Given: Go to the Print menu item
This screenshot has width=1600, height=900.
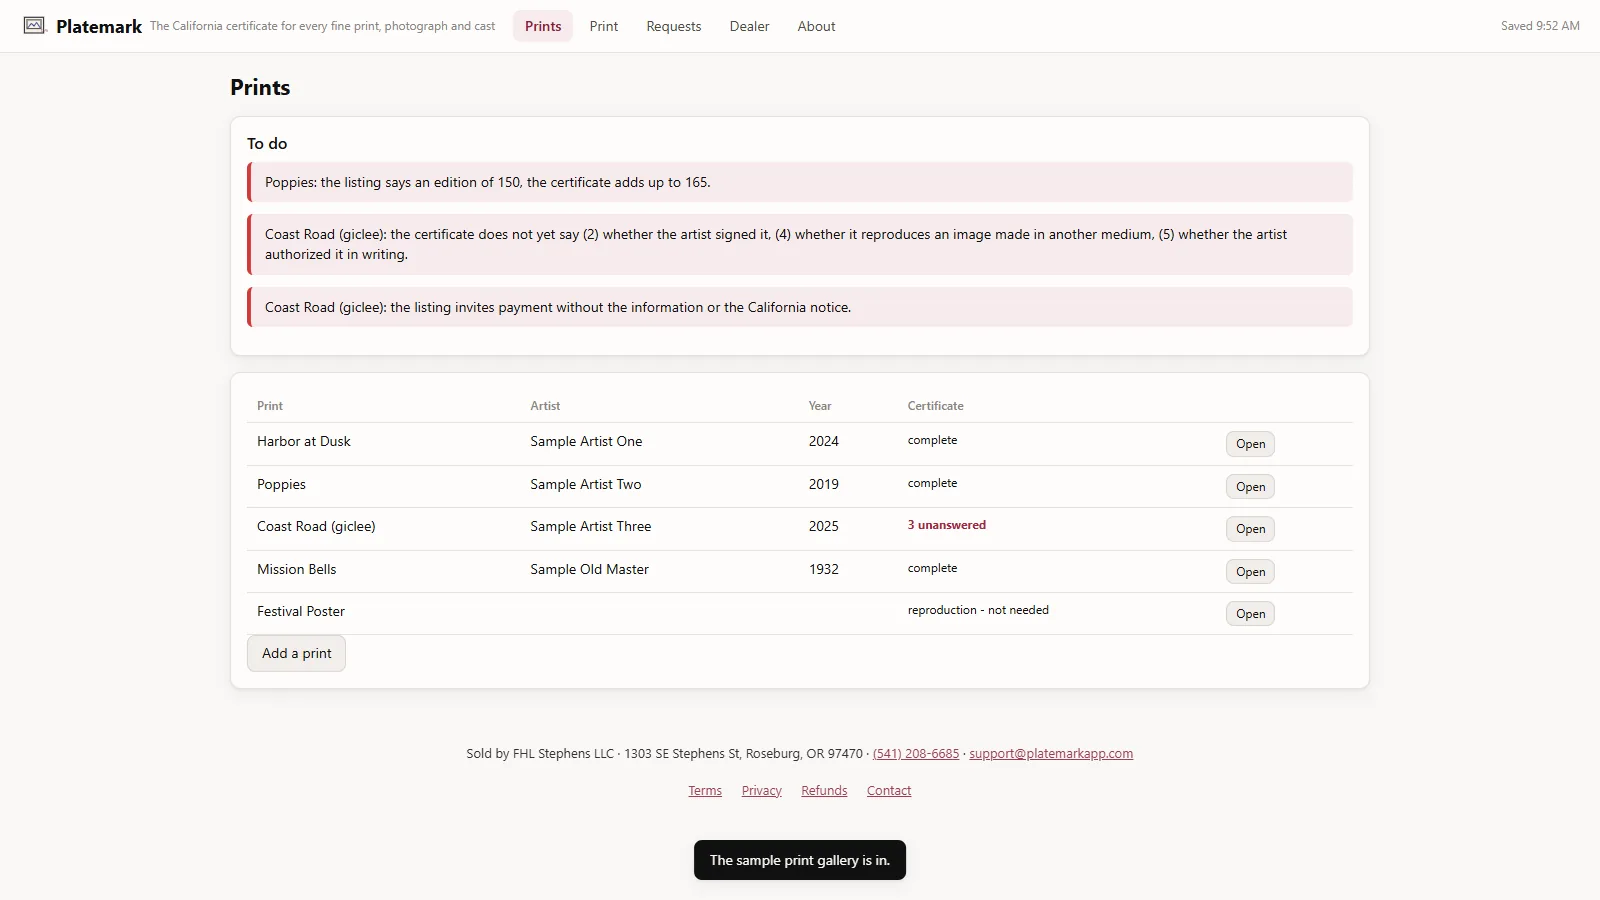Looking at the screenshot, I should point(604,26).
